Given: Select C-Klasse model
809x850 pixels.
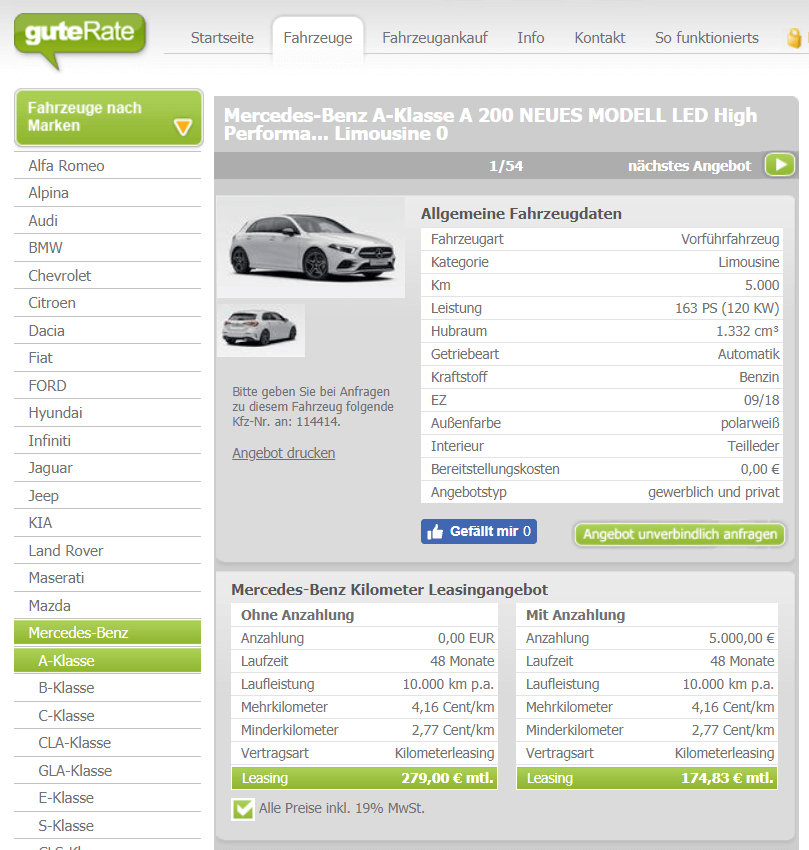Looking at the screenshot, I should pyautogui.click(x=107, y=716).
